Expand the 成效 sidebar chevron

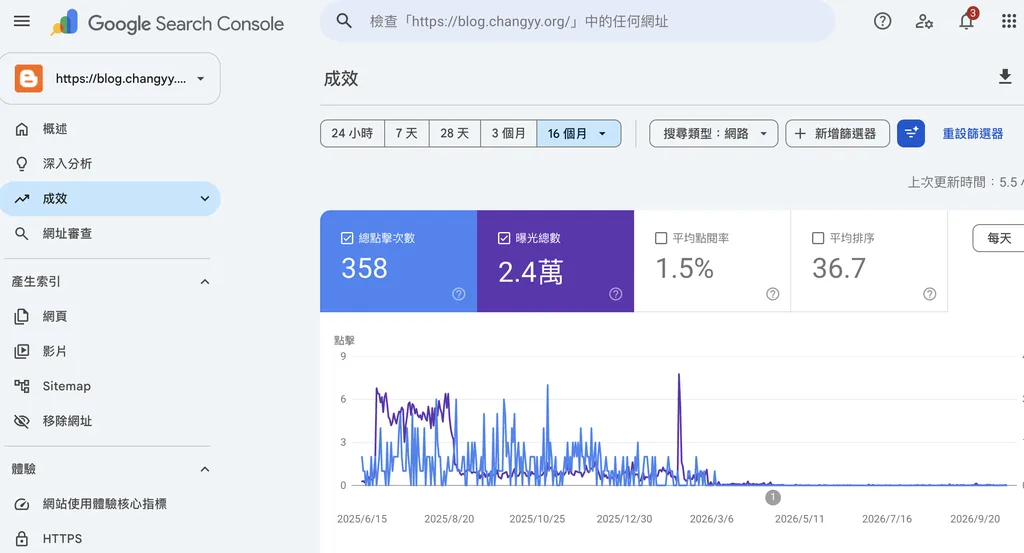point(204,198)
